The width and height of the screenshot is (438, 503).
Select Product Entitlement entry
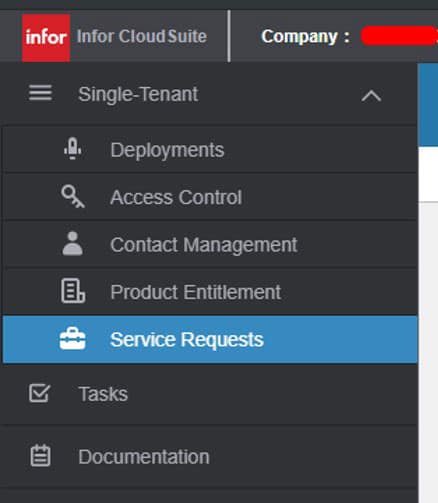point(210,292)
